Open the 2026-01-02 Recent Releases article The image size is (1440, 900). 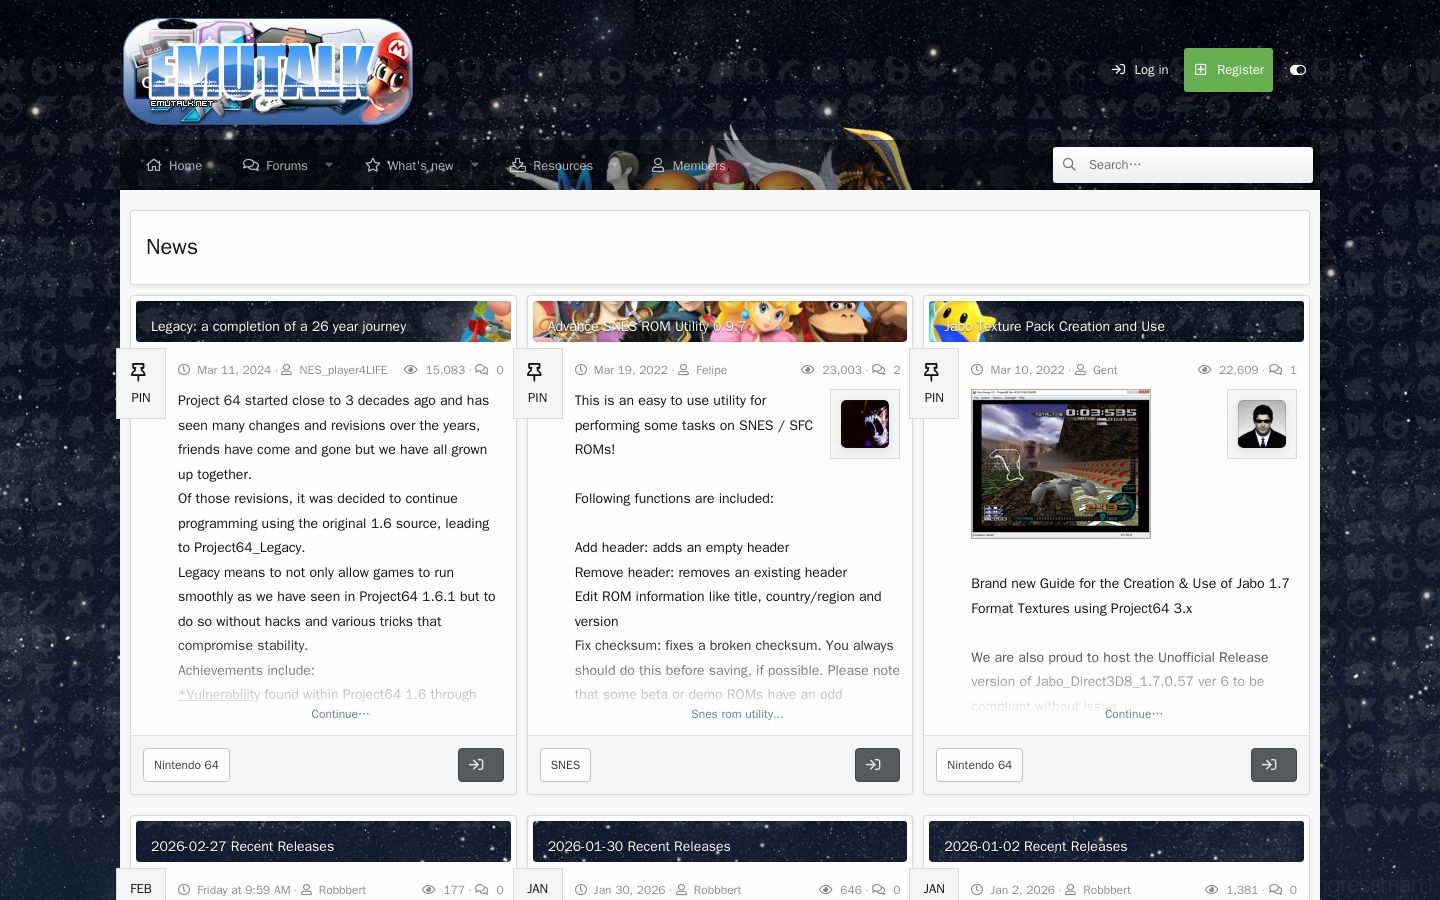(1035, 846)
